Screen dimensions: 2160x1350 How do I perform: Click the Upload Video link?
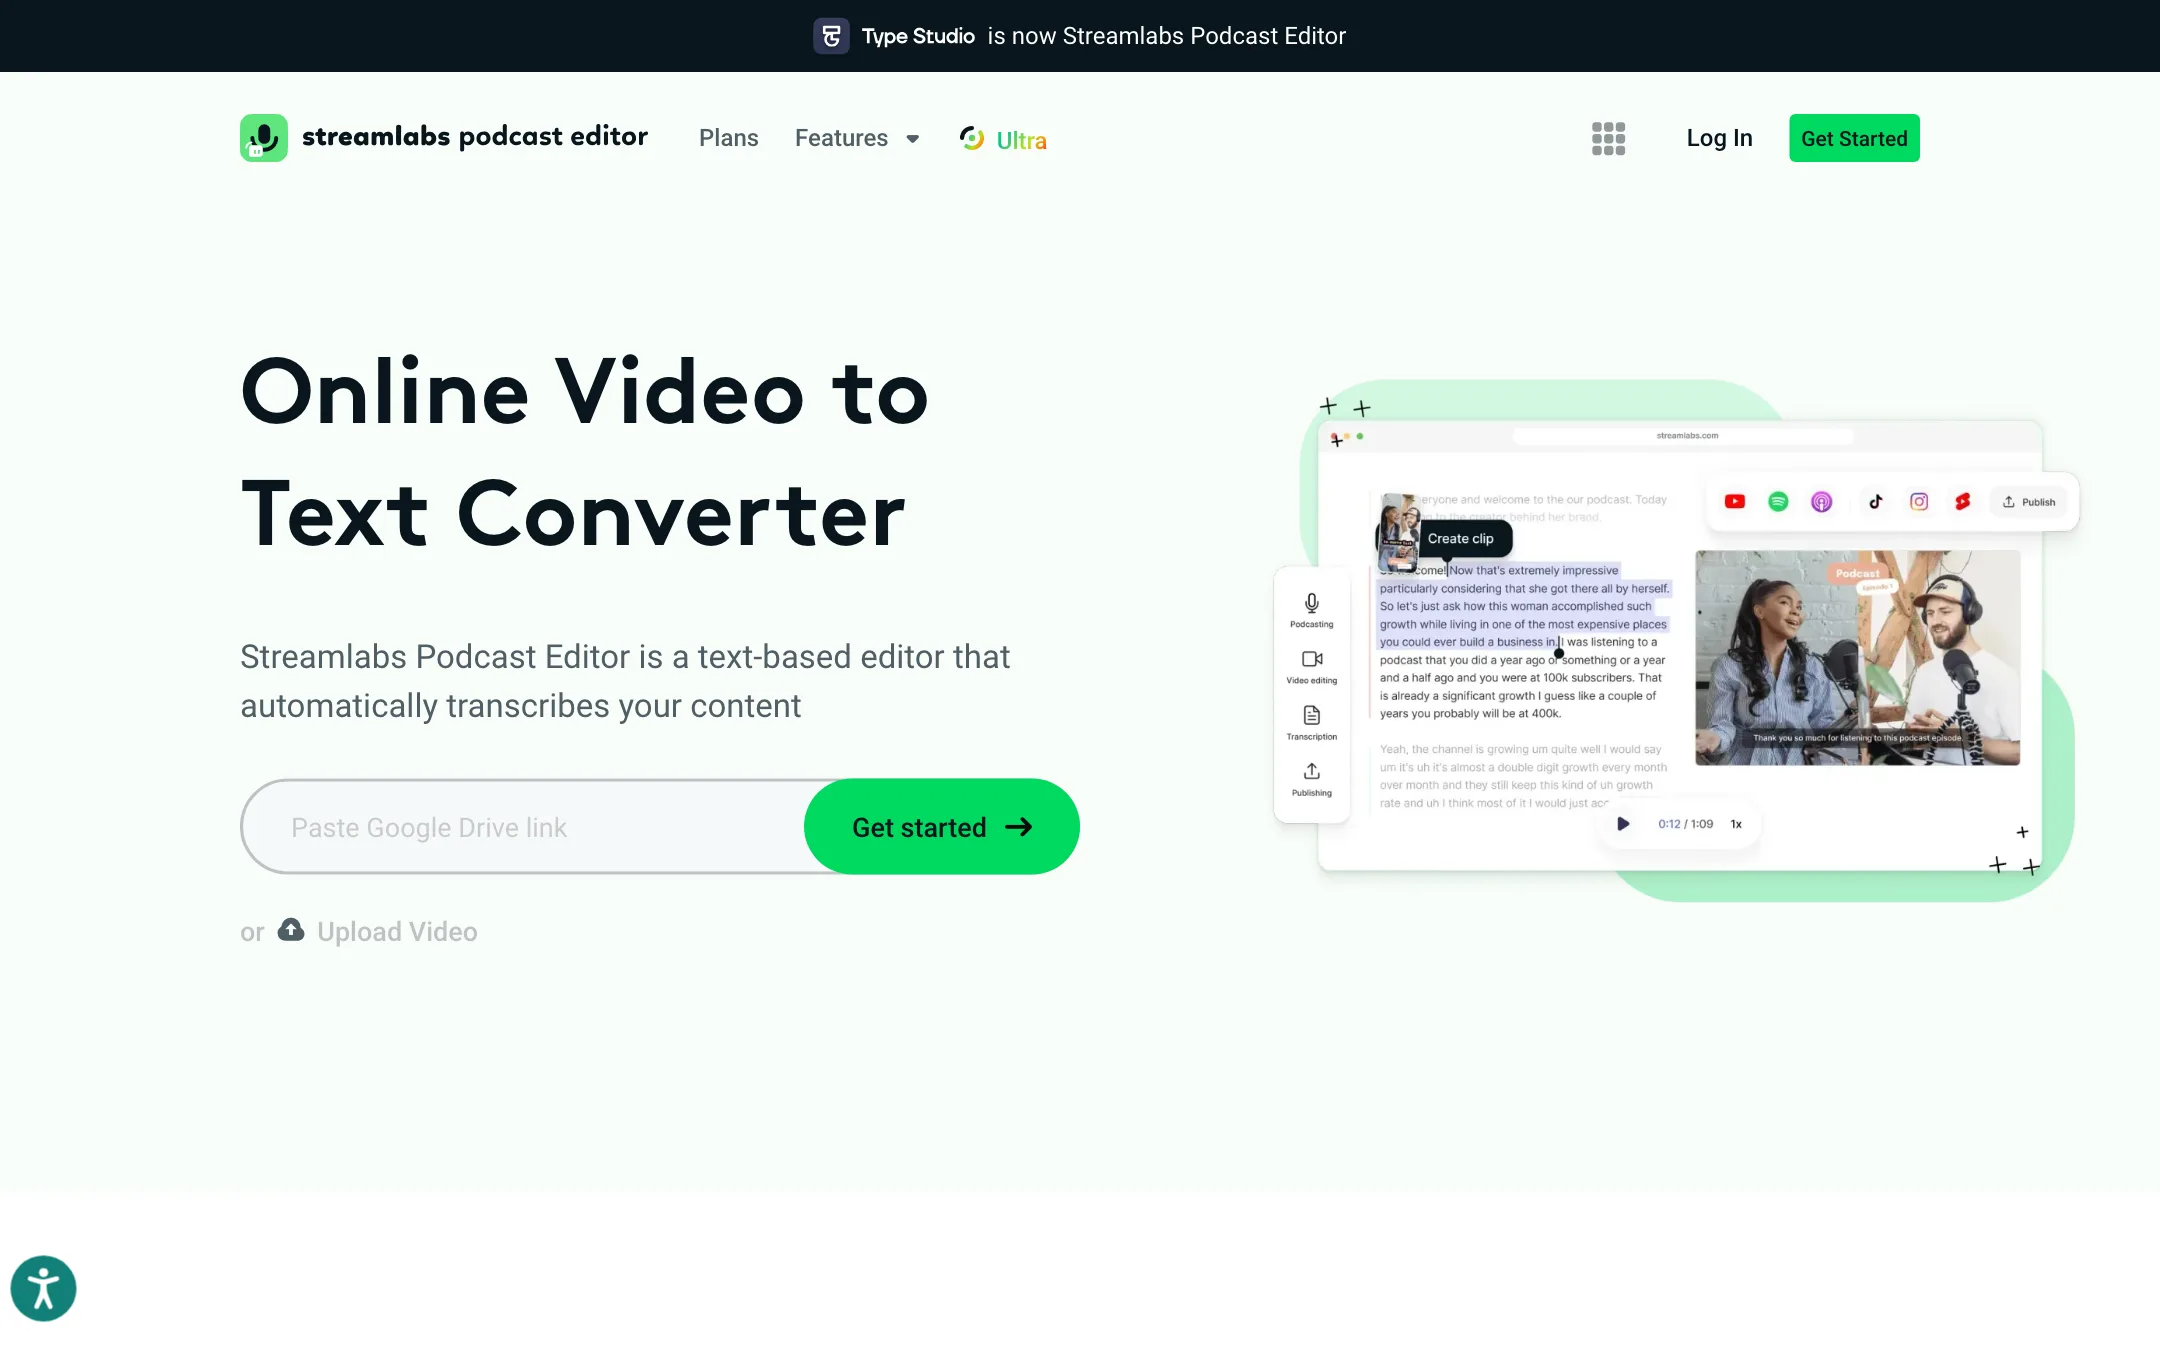pos(397,932)
